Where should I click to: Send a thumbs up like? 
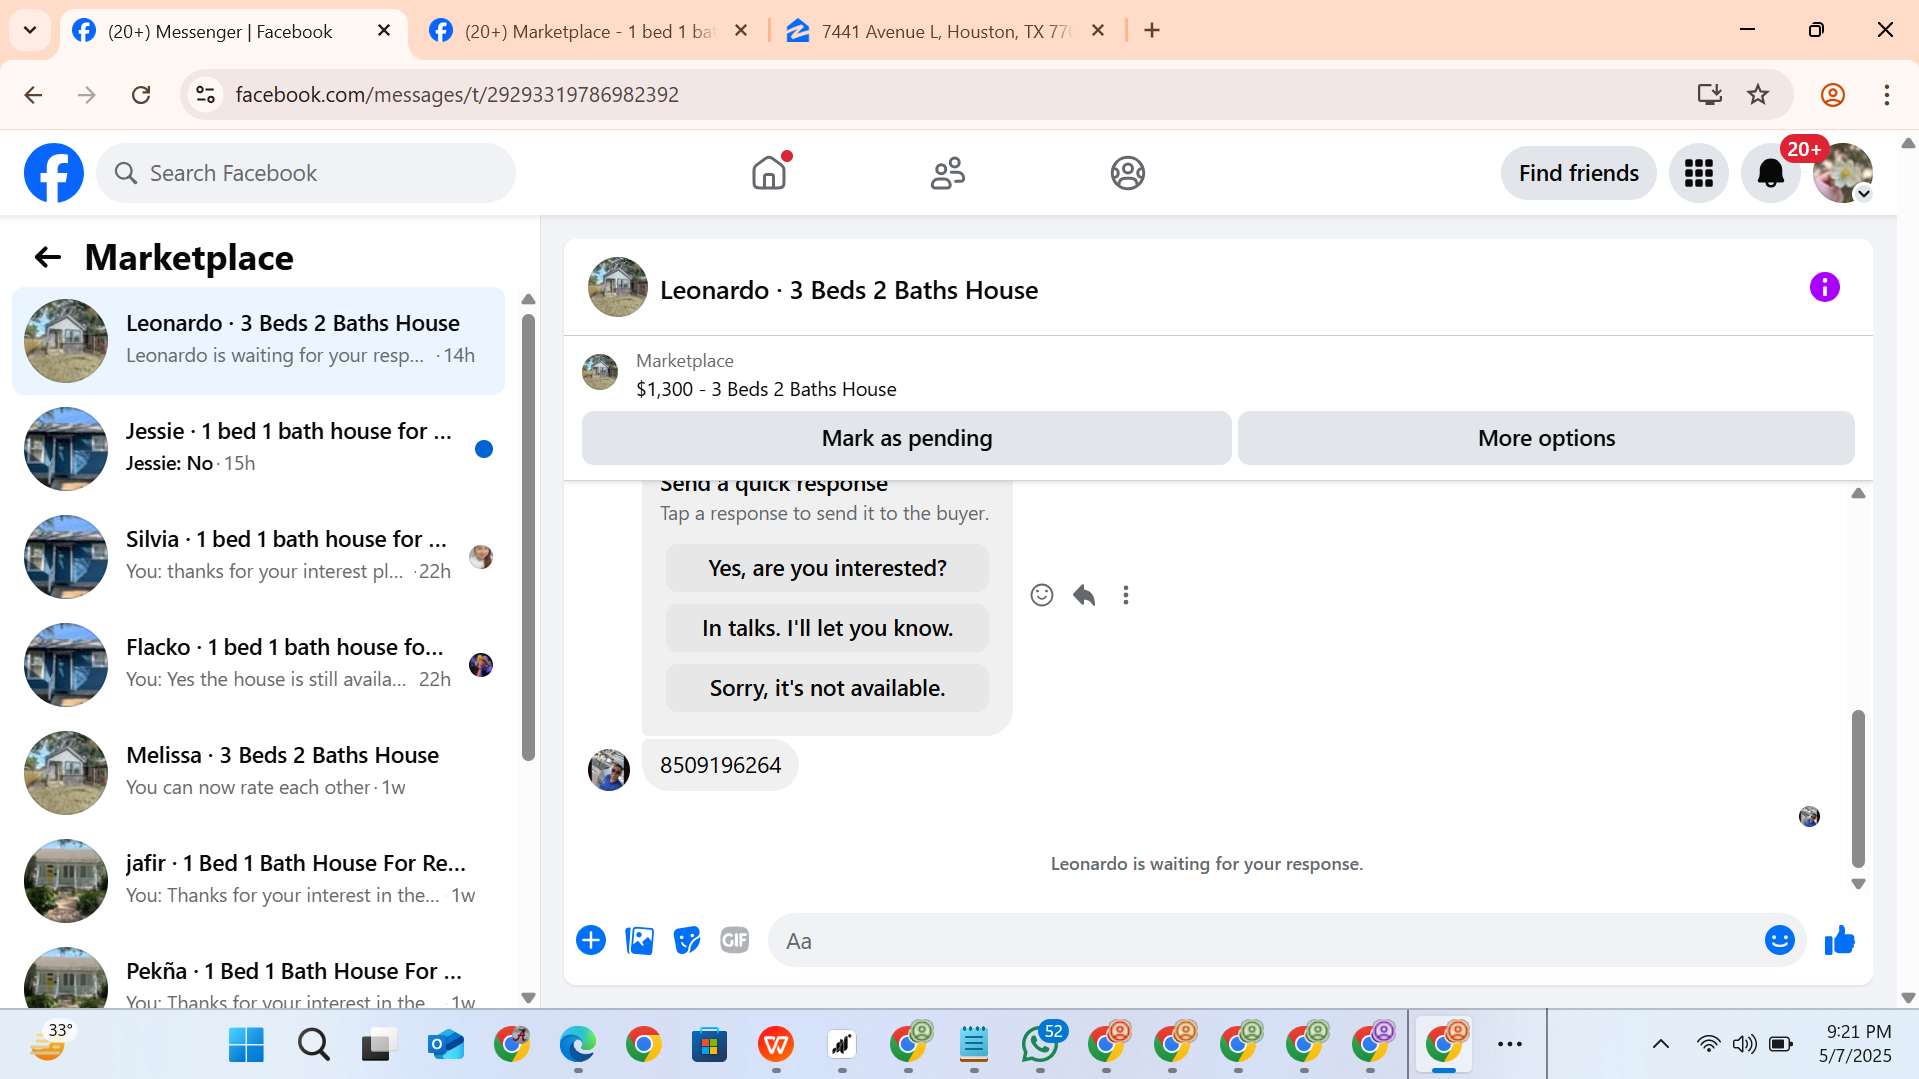click(x=1840, y=940)
